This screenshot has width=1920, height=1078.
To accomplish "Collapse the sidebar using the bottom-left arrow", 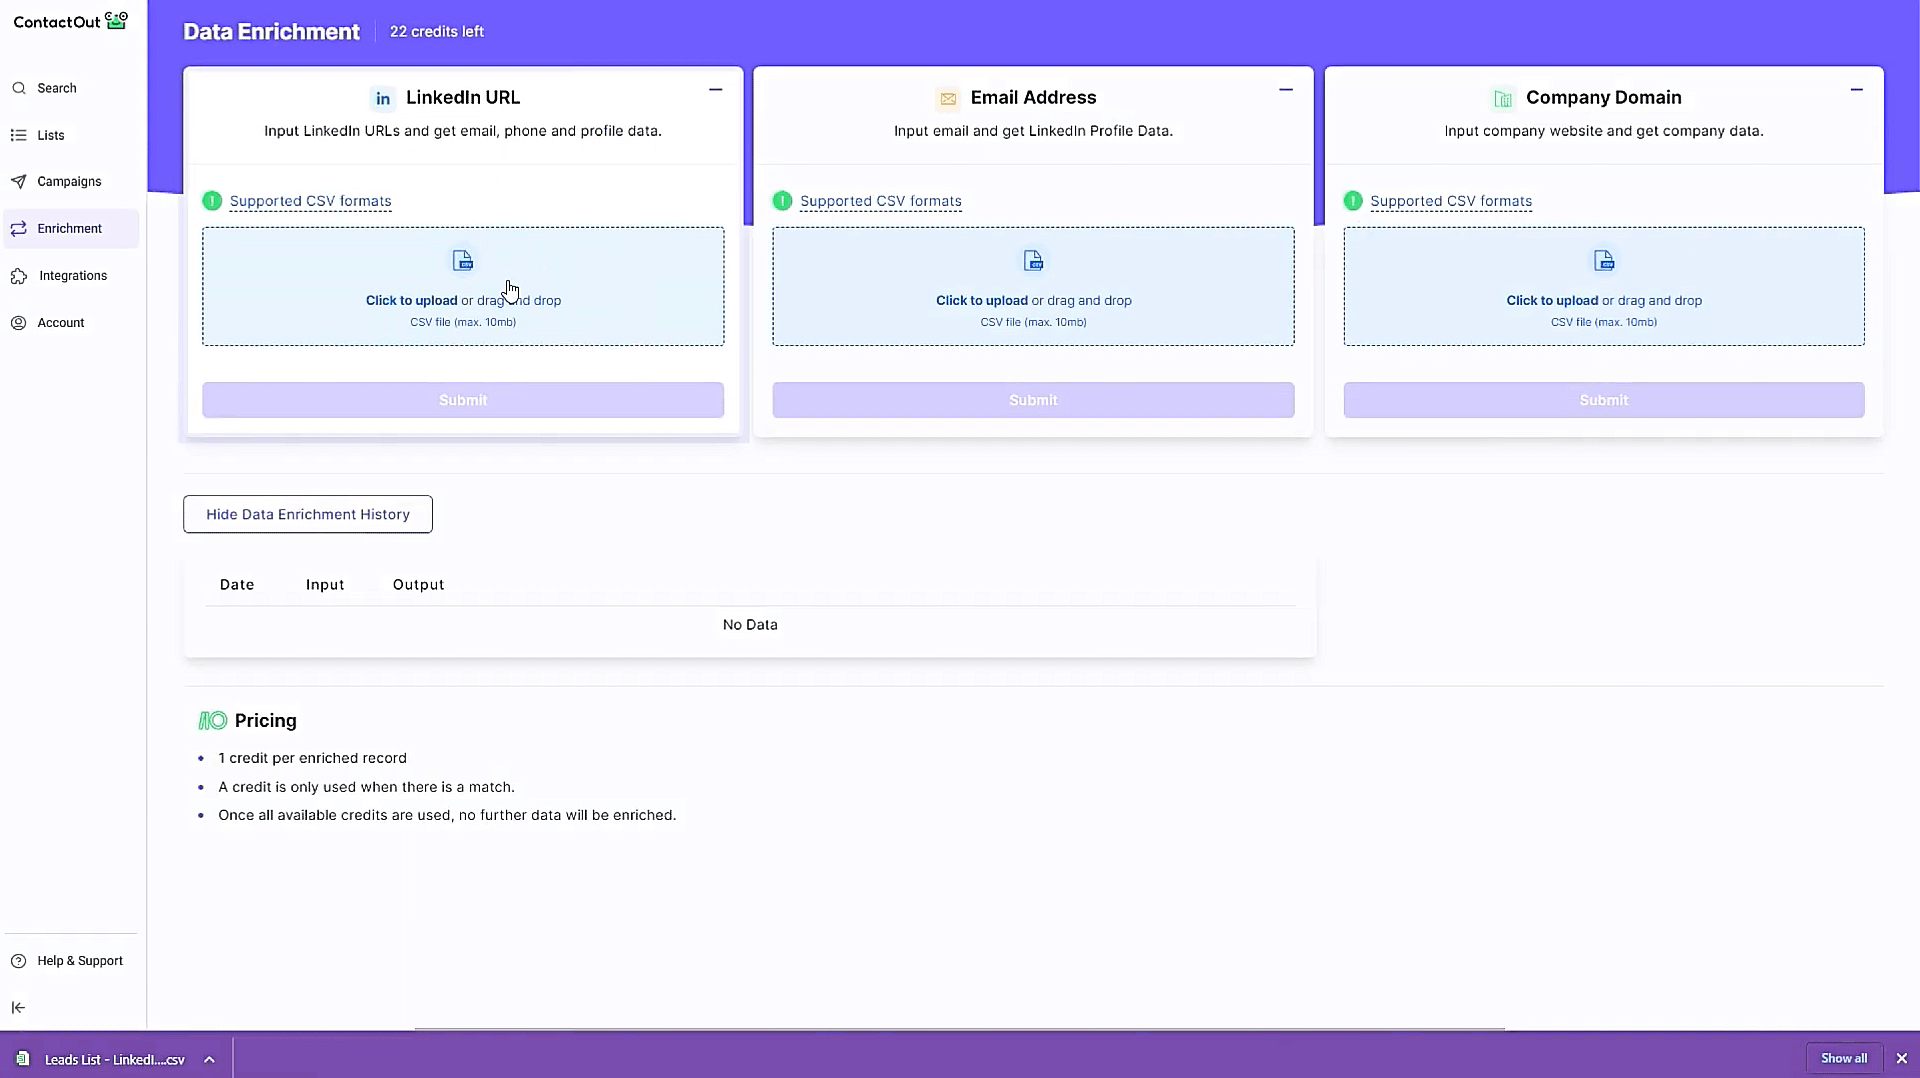I will [x=18, y=1007].
